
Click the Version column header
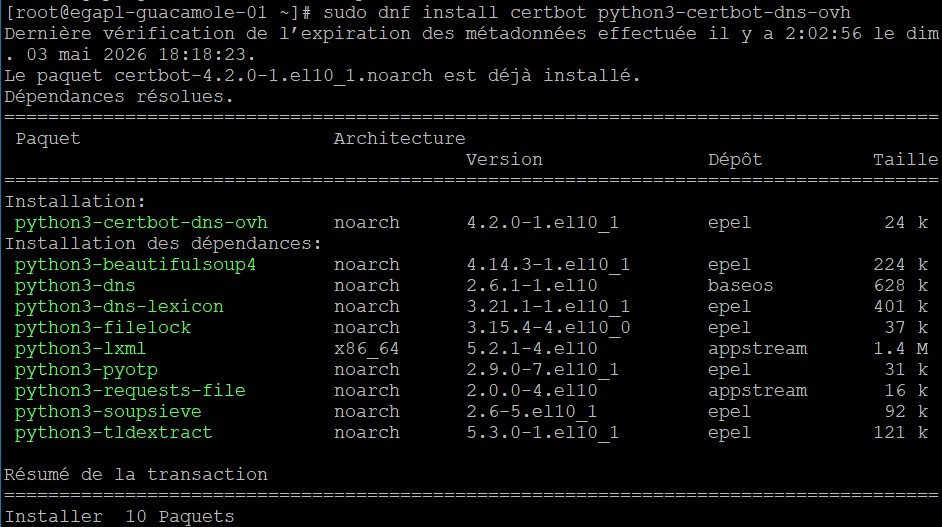point(505,160)
